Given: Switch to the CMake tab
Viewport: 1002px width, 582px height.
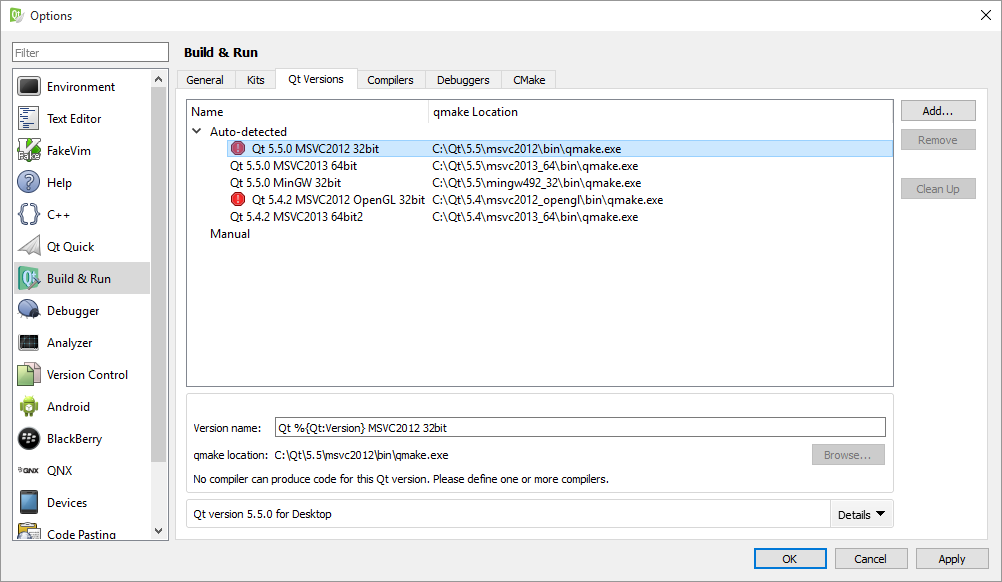Looking at the screenshot, I should tap(529, 80).
